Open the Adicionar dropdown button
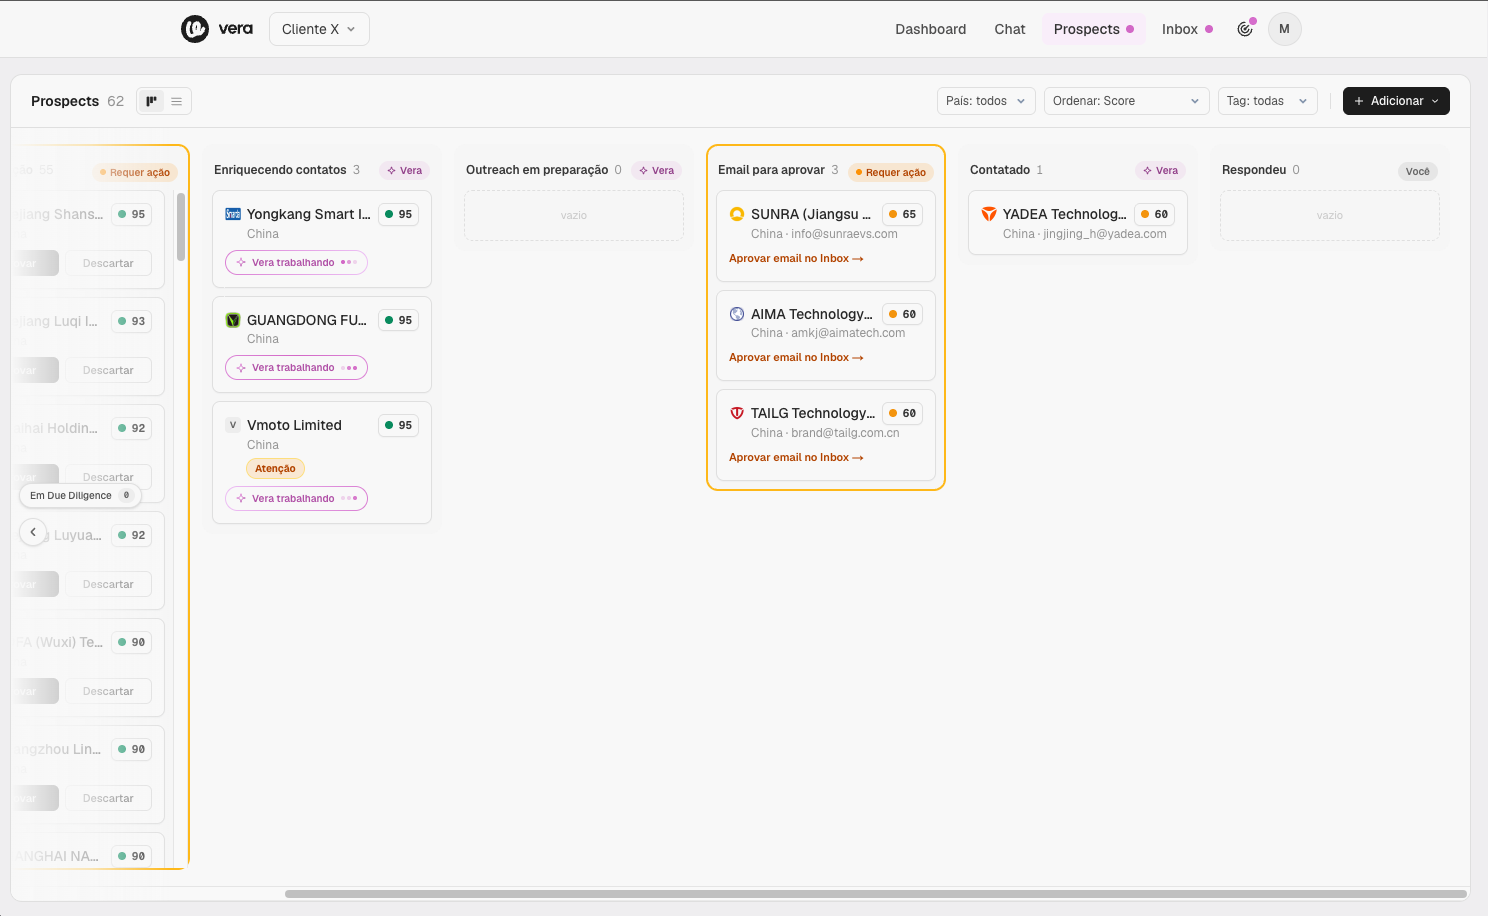The height and width of the screenshot is (916, 1488). point(1396,101)
